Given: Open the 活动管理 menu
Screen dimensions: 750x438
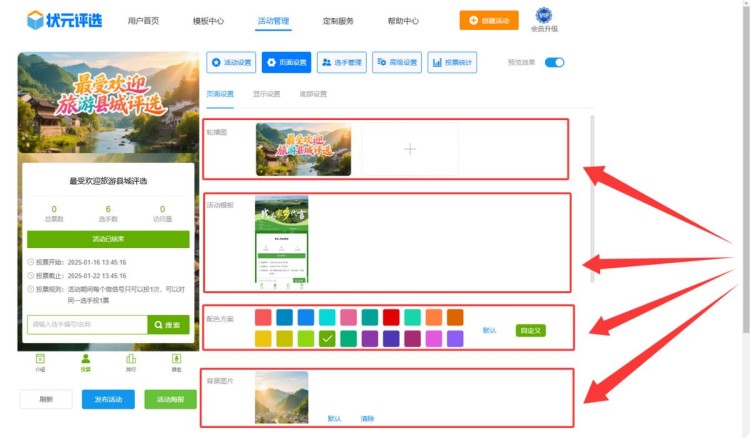Looking at the screenshot, I should coord(273,21).
